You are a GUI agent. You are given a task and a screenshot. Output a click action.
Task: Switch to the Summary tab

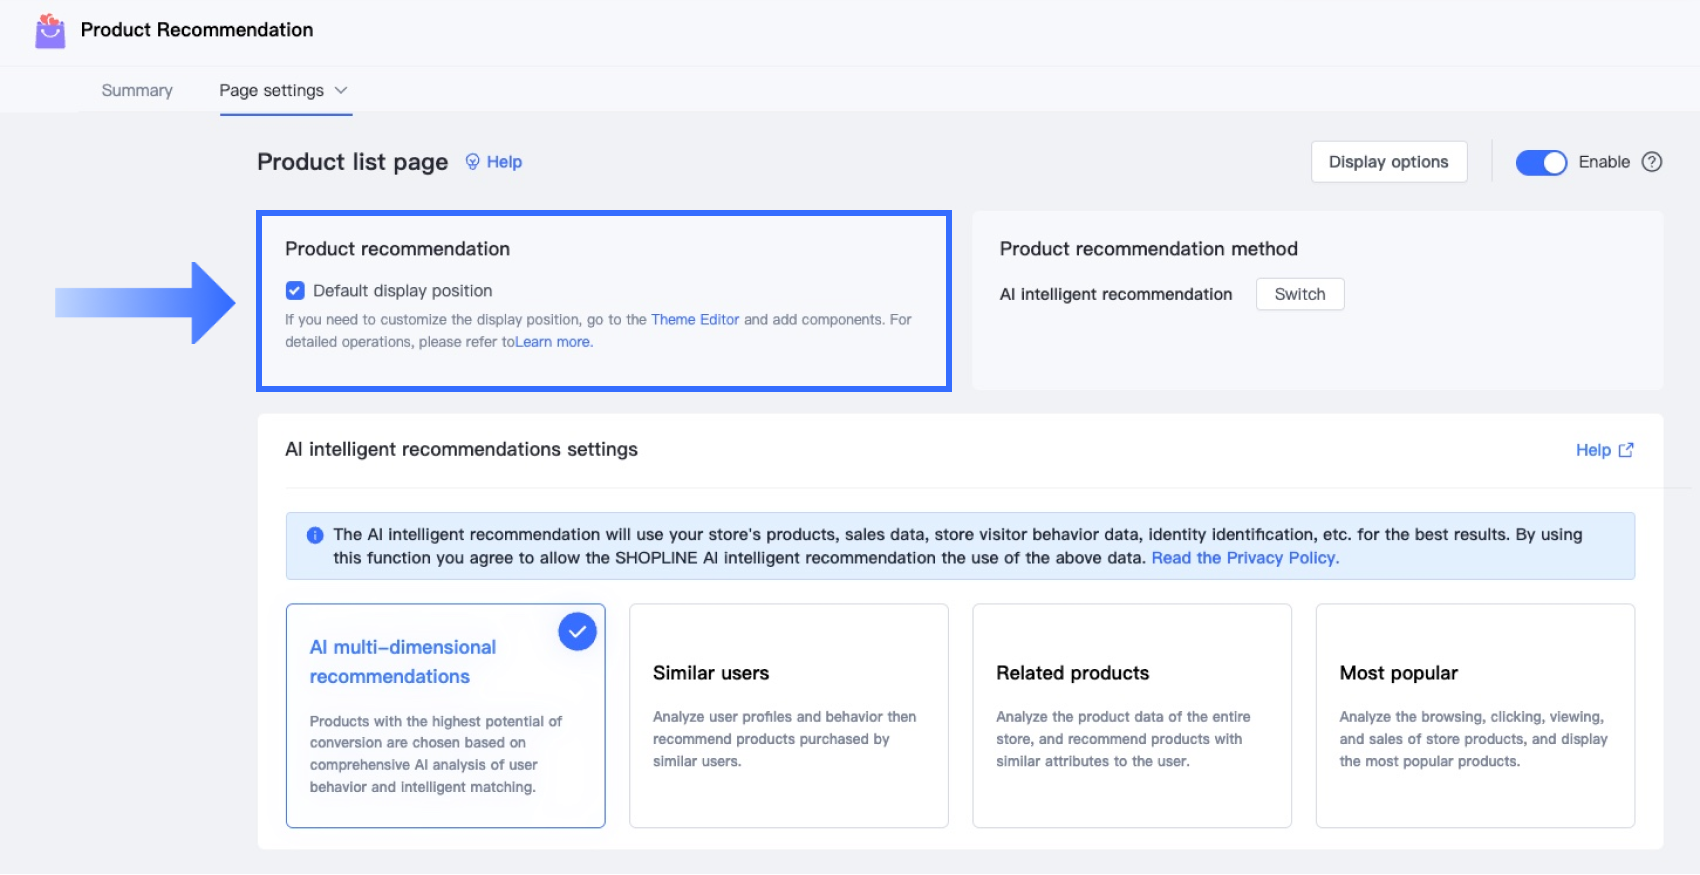[137, 91]
